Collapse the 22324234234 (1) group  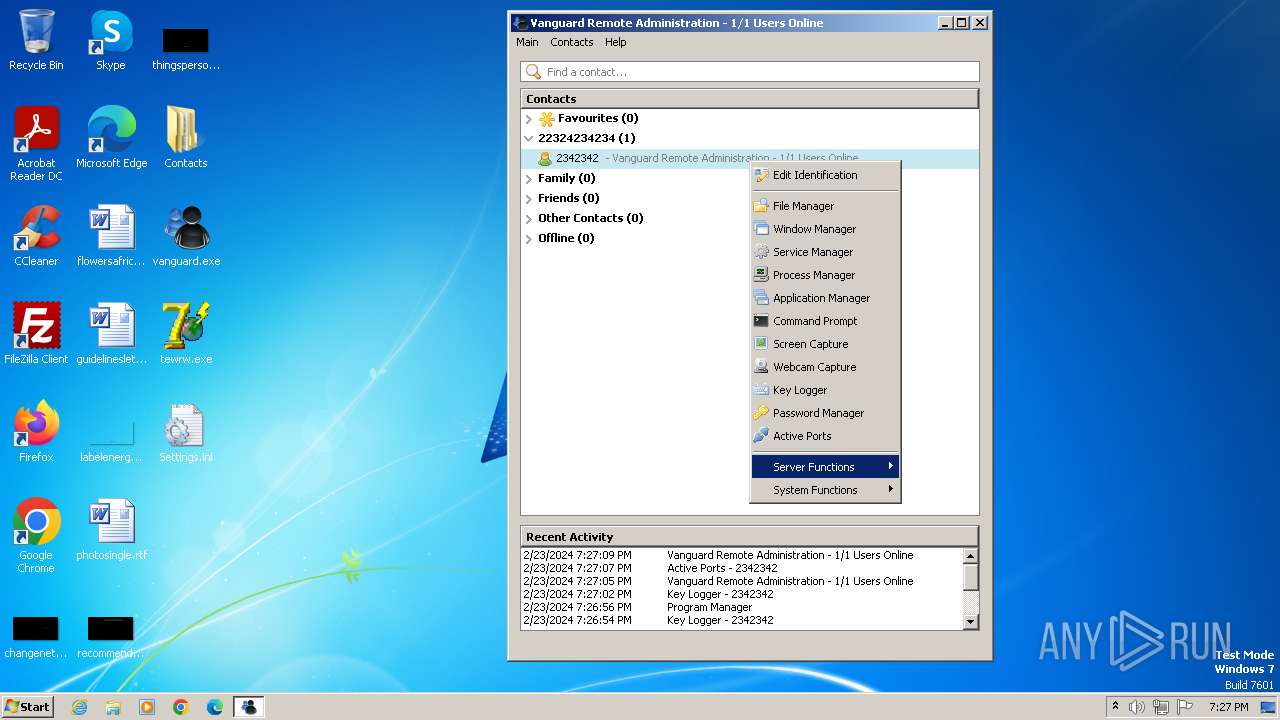529,138
